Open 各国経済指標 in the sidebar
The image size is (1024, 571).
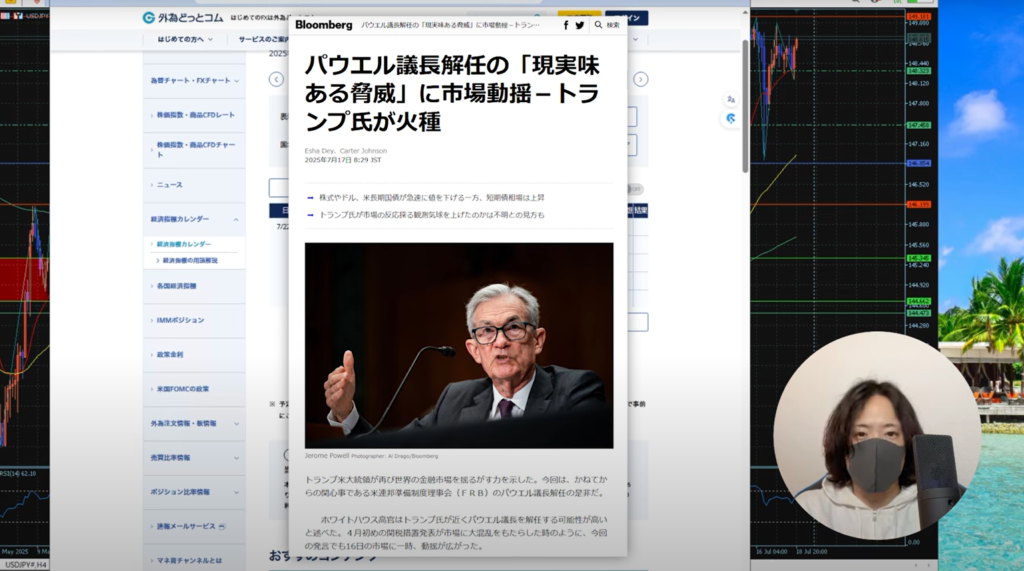click(194, 286)
